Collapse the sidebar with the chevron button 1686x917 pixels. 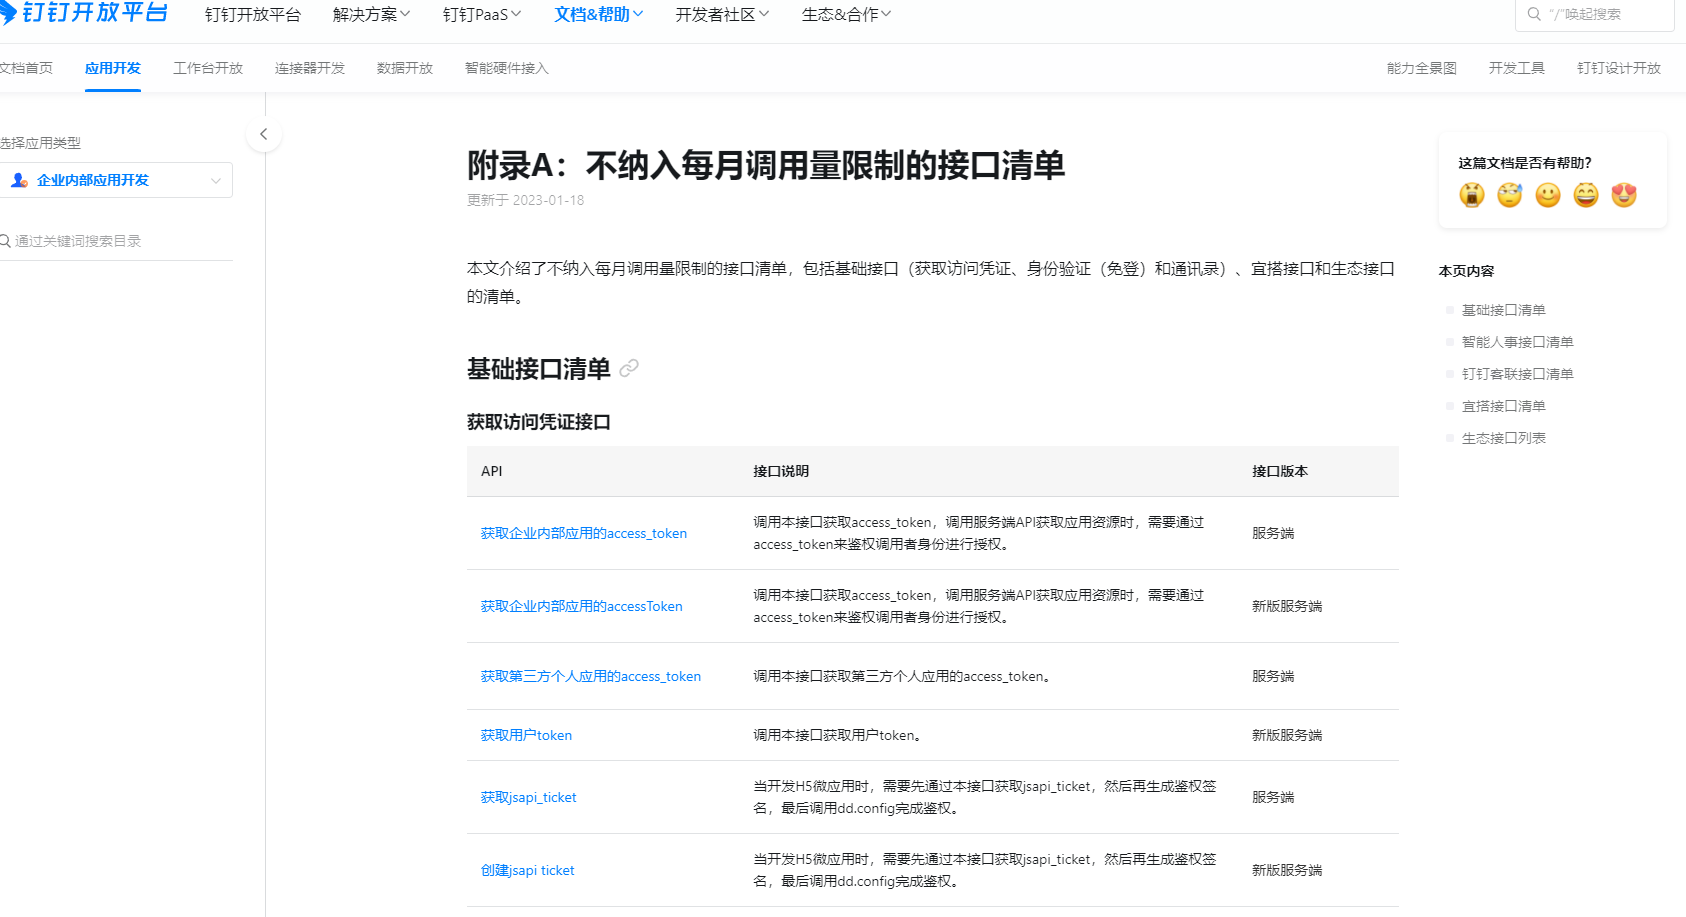click(264, 134)
